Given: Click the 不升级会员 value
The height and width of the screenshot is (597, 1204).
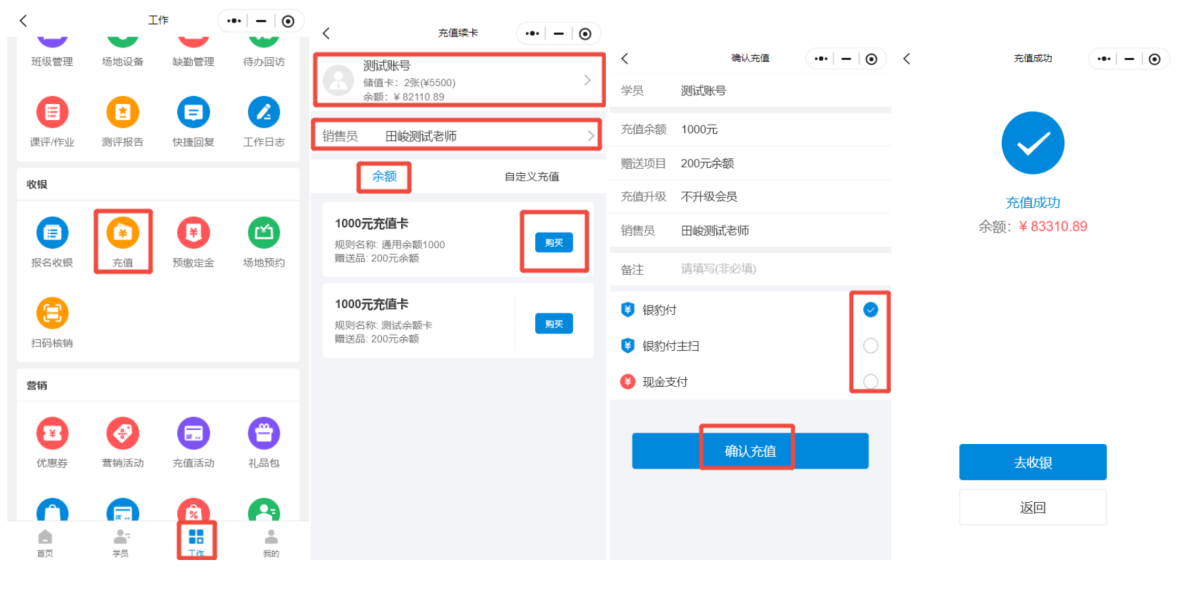Looking at the screenshot, I should tap(709, 196).
